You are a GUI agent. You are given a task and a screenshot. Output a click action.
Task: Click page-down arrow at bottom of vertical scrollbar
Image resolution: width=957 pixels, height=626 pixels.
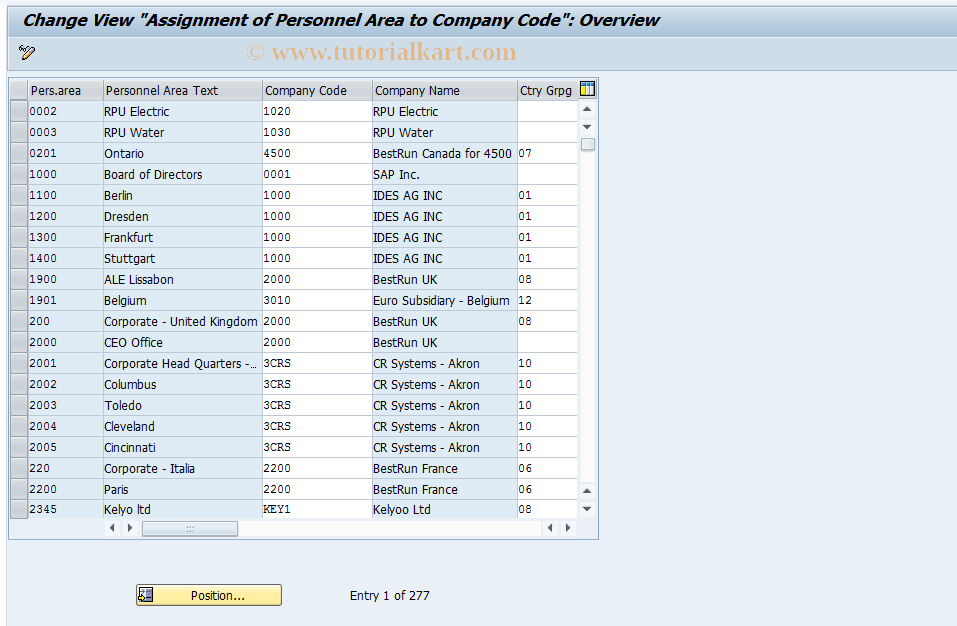pos(587,509)
